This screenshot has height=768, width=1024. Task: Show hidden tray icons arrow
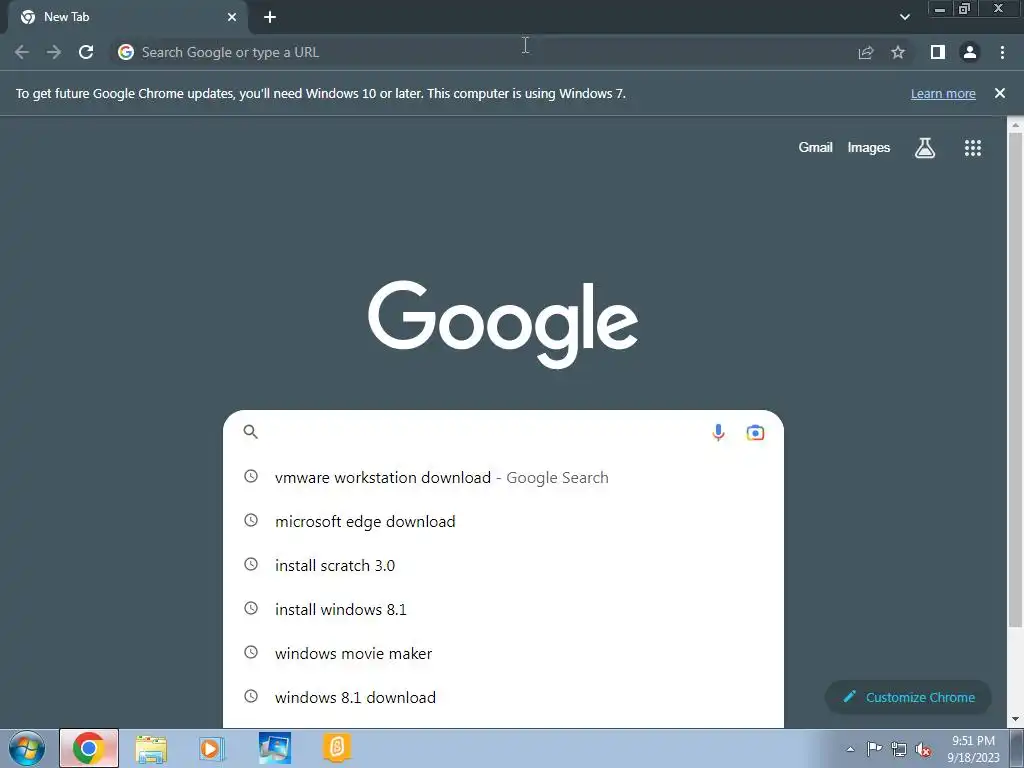(850, 750)
